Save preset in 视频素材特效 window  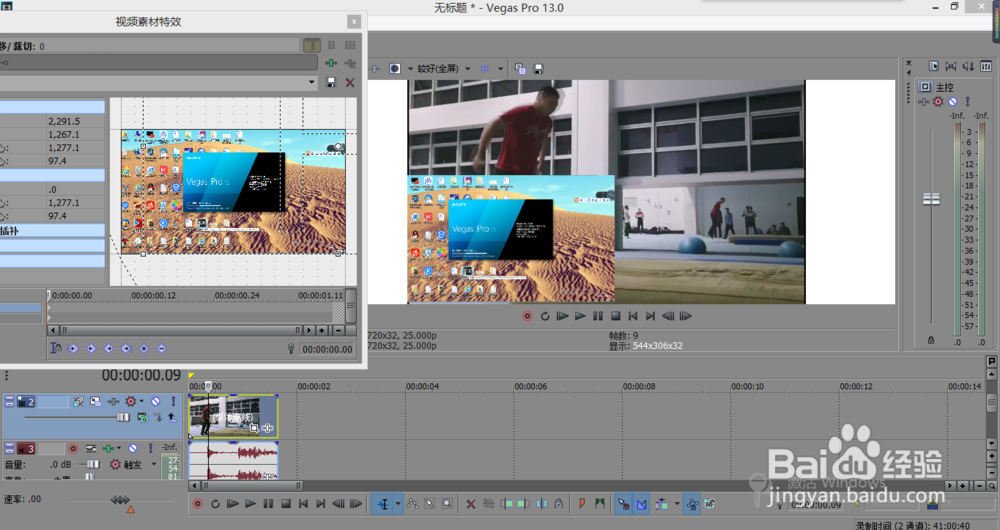[330, 82]
